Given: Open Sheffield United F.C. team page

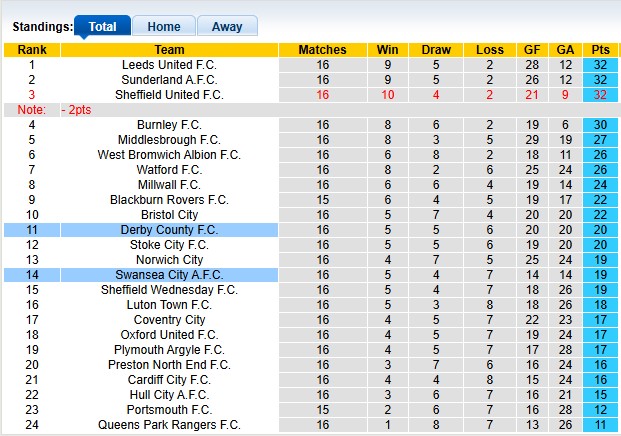Looking at the screenshot, I should click(169, 95).
